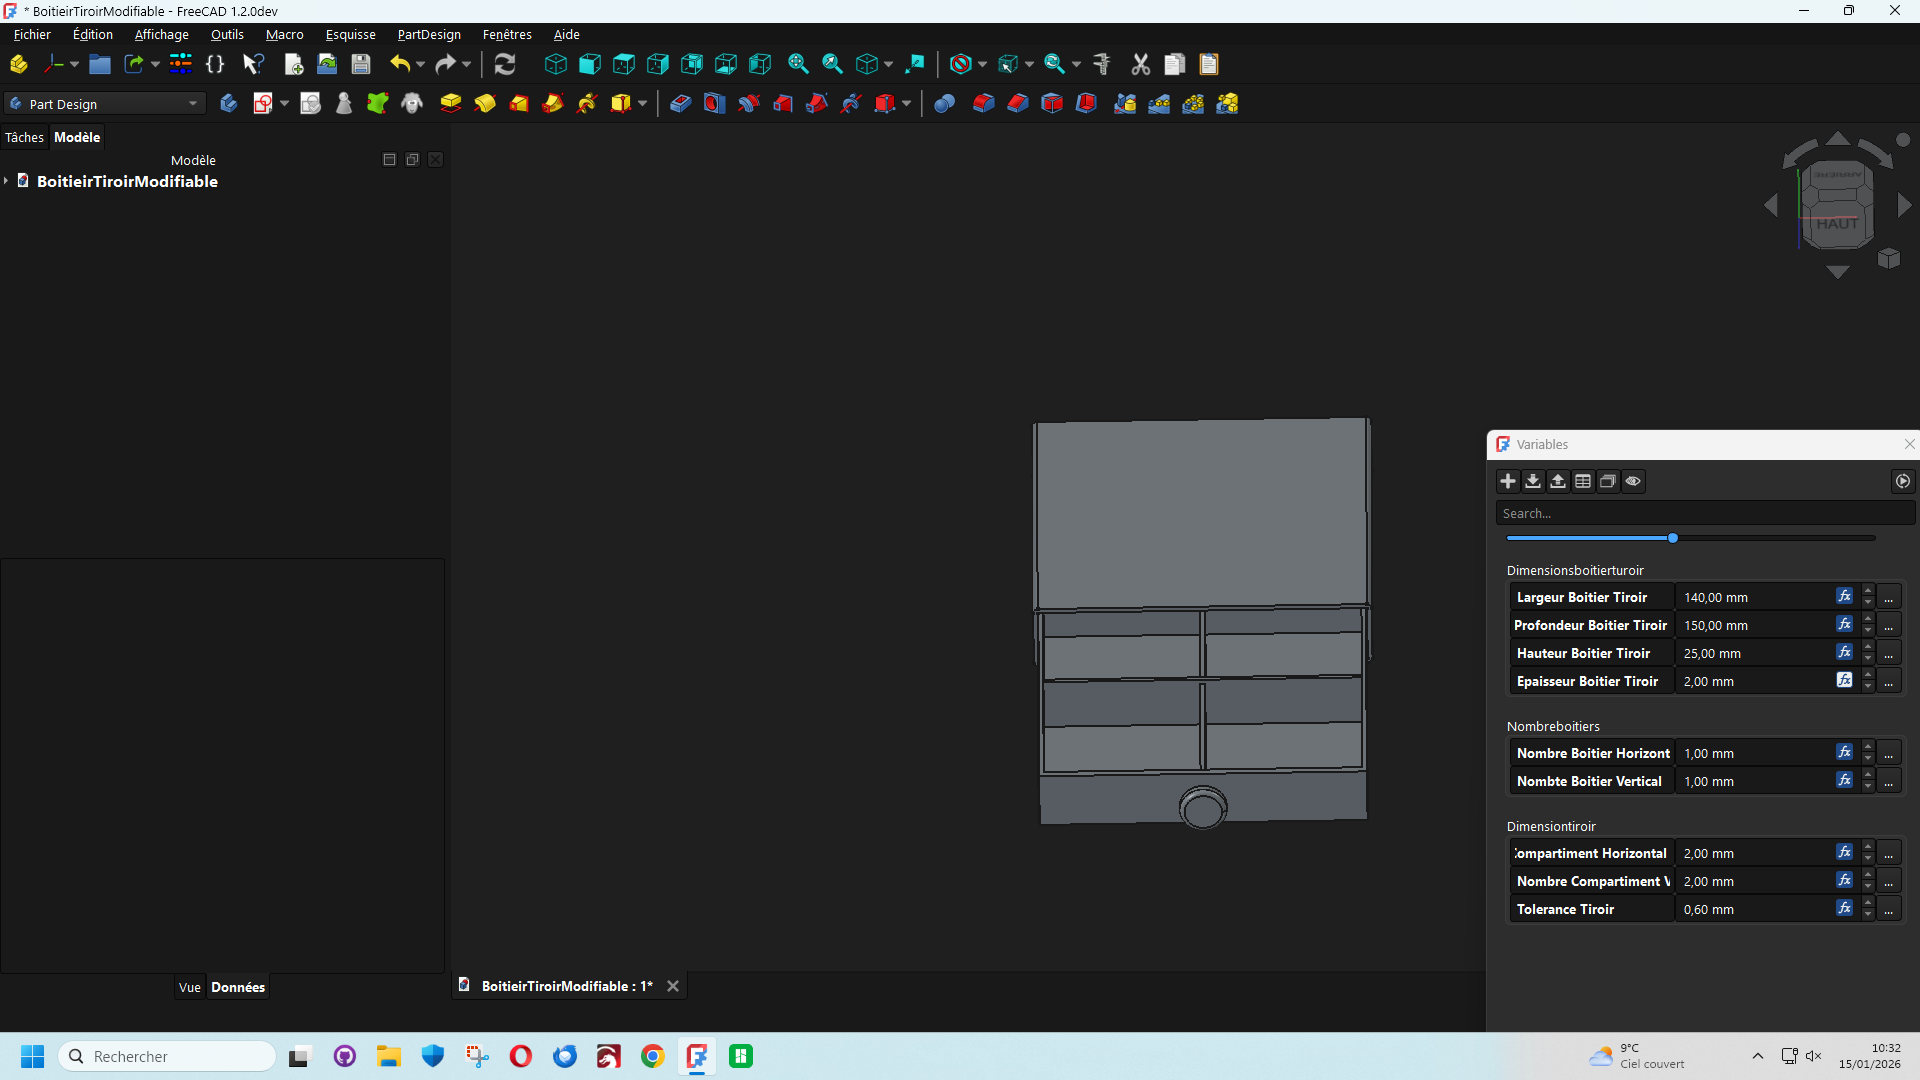Open the Part Design workbench dropdown
Screen dimensions: 1920x1080
coord(105,103)
